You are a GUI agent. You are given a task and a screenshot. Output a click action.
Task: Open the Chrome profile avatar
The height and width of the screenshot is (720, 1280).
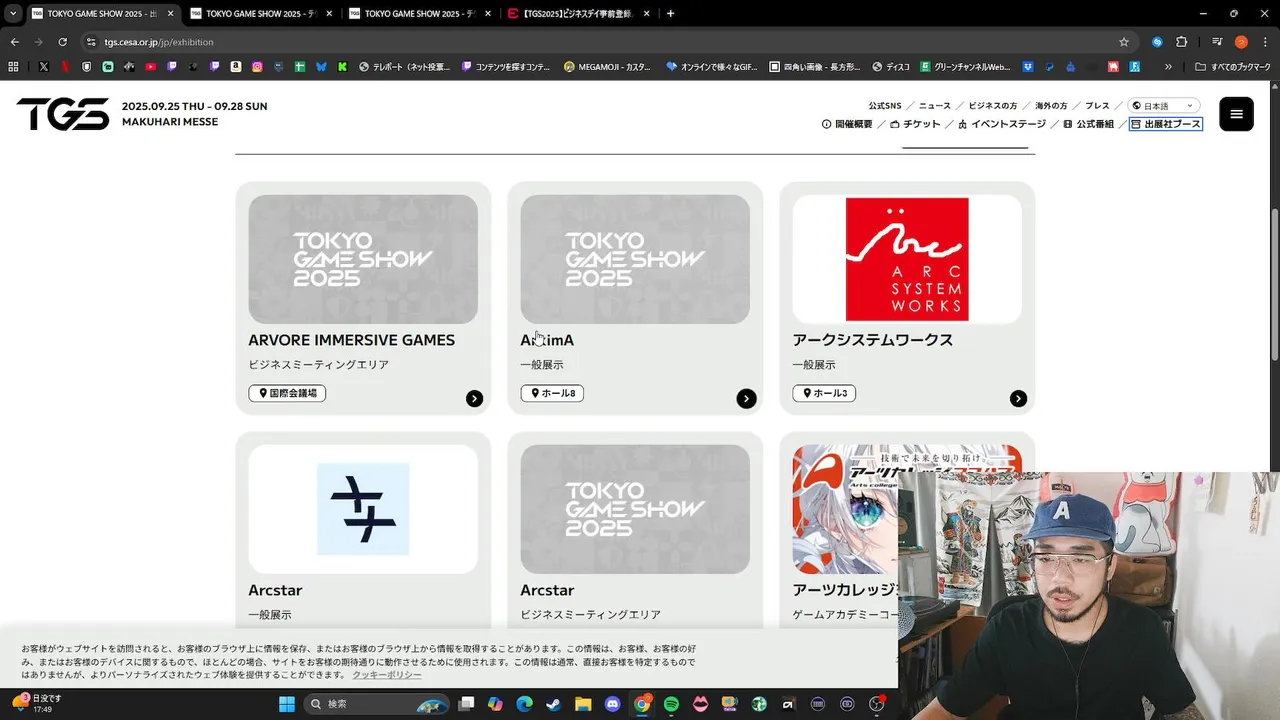pos(1241,42)
